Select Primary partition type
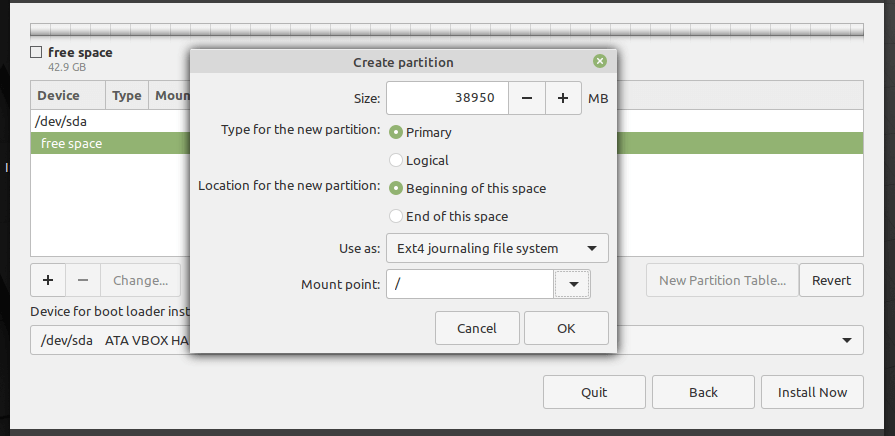 [397, 132]
